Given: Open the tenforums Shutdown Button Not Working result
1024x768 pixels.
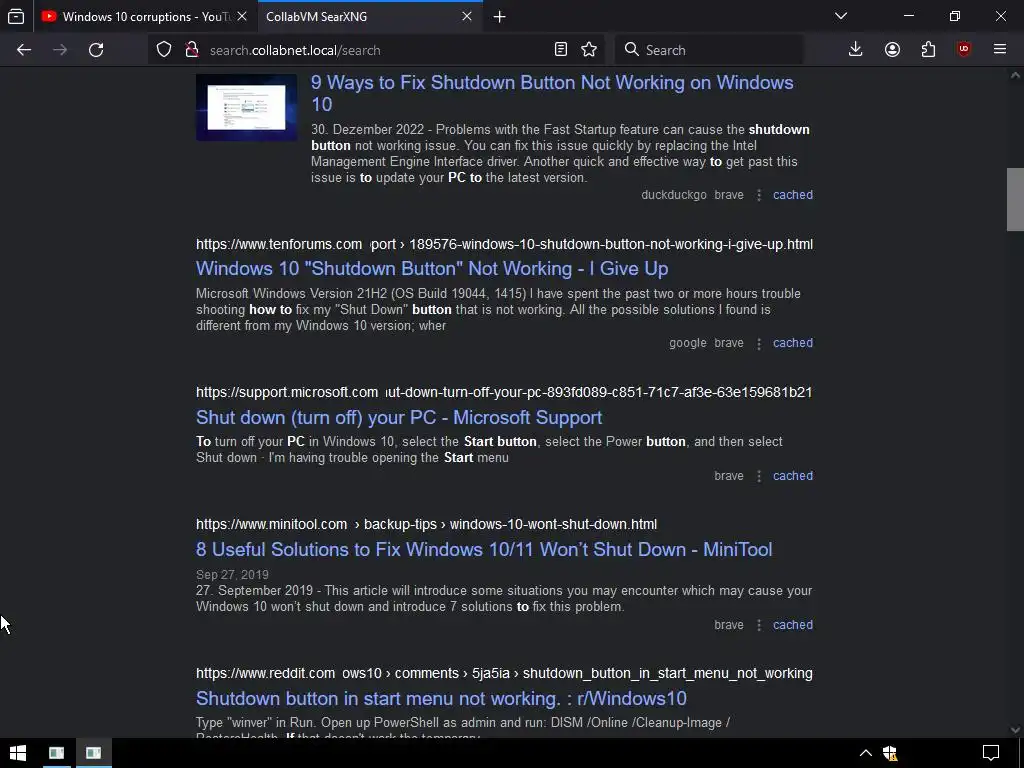Looking at the screenshot, I should tap(432, 268).
